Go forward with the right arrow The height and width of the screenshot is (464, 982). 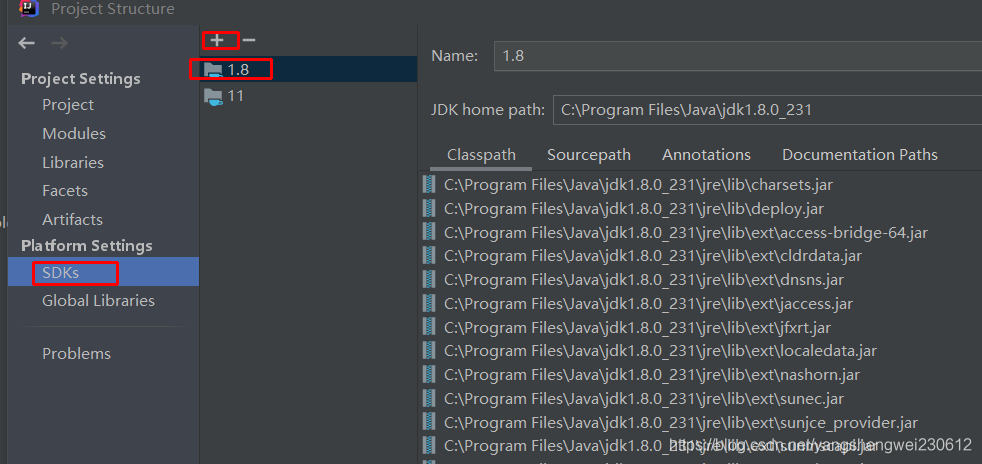point(59,43)
